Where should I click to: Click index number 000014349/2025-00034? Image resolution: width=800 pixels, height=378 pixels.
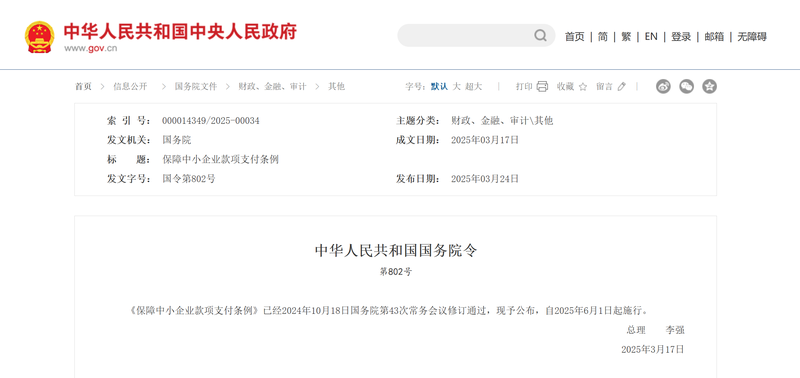point(211,121)
